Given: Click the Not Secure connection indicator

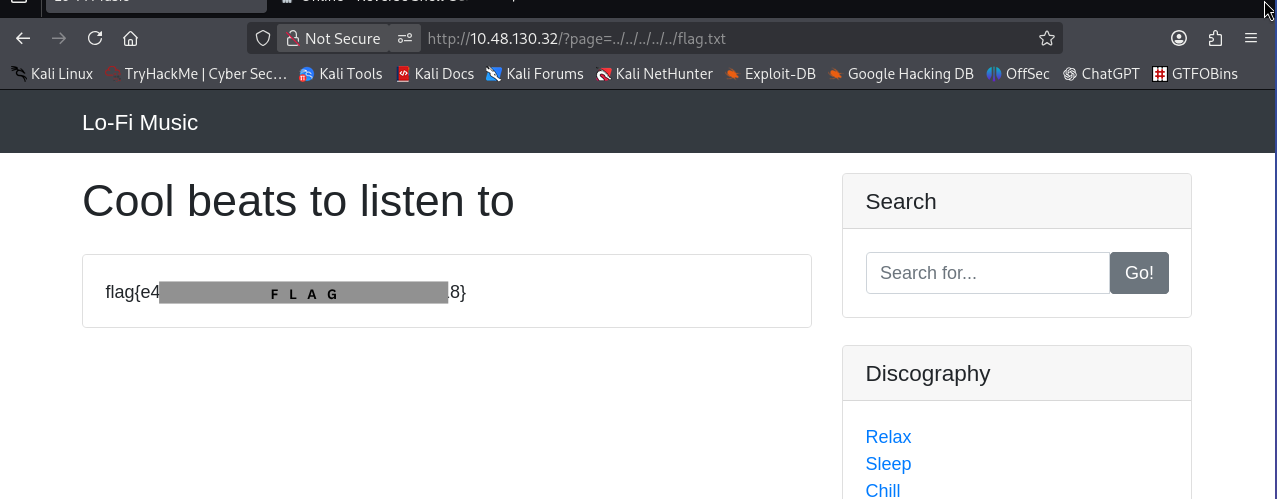Looking at the screenshot, I should (x=333, y=38).
